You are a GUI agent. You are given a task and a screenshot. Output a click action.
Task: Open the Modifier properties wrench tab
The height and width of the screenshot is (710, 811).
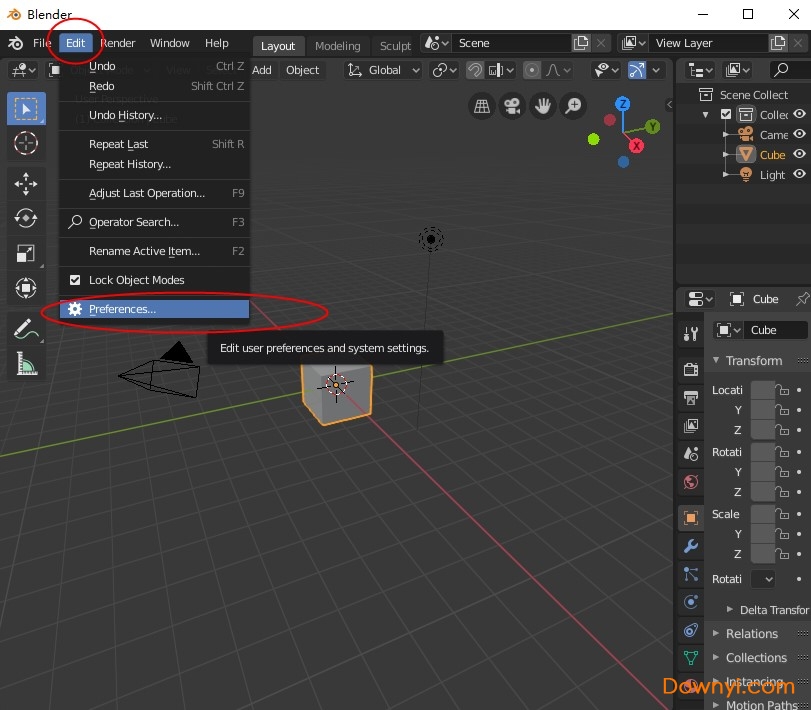point(690,546)
